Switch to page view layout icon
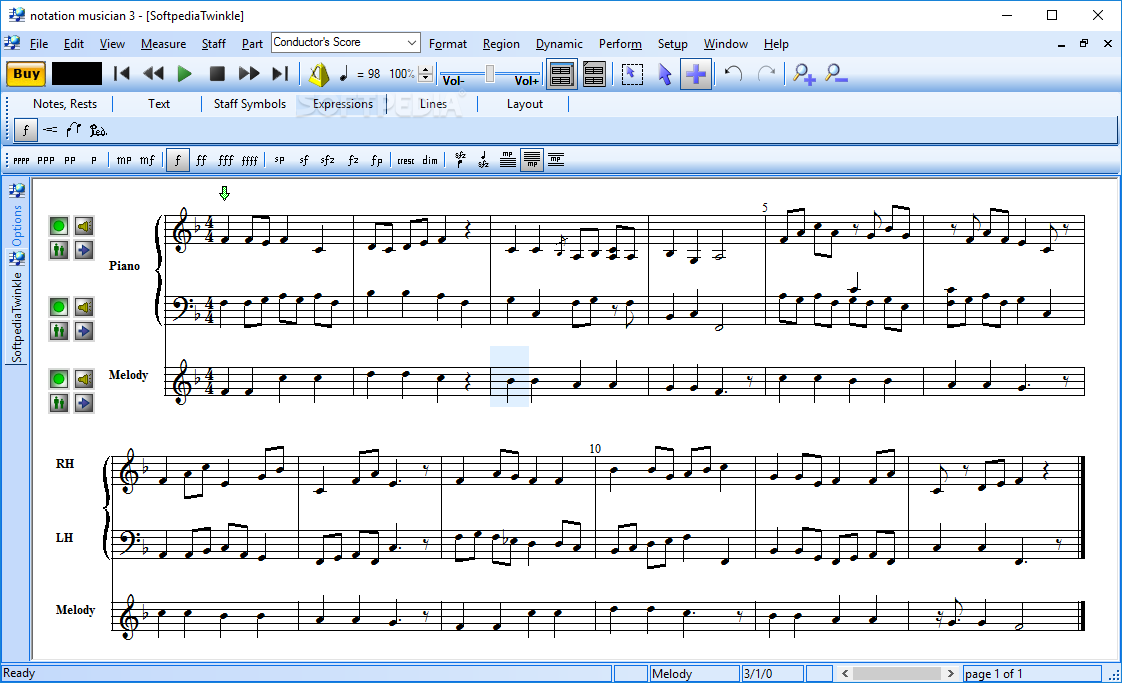The width and height of the screenshot is (1122, 683). pos(594,74)
